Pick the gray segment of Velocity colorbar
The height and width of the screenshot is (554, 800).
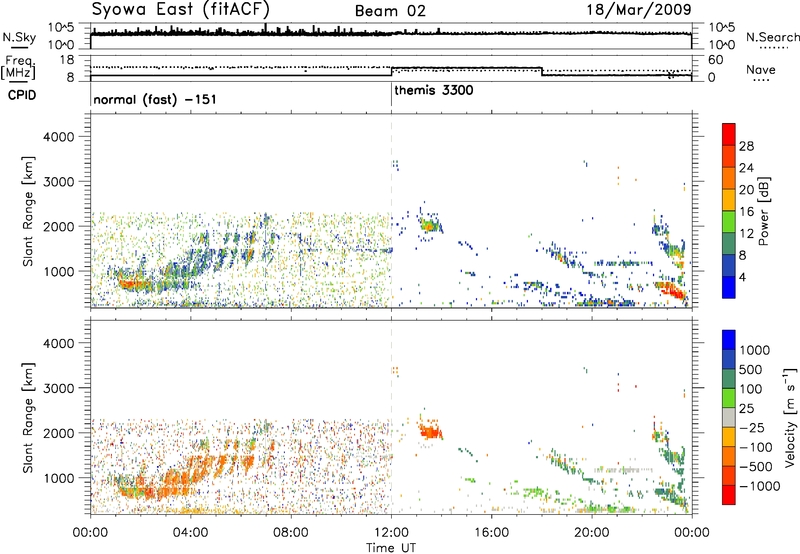coord(729,417)
